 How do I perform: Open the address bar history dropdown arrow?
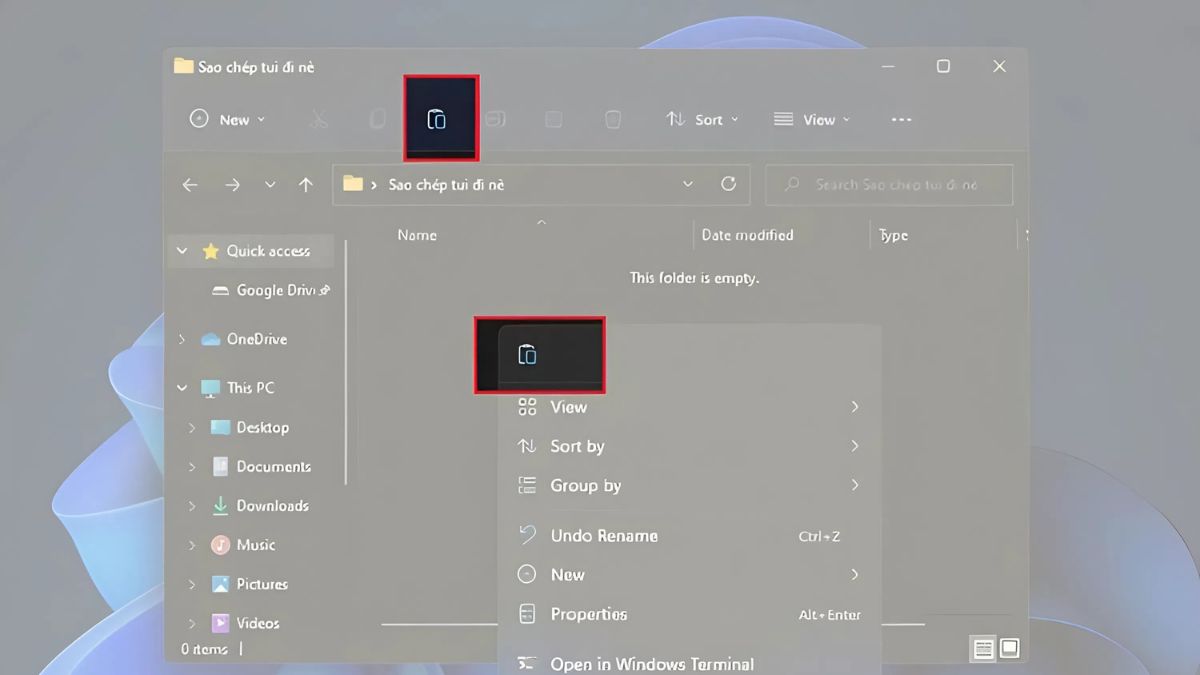pos(688,184)
